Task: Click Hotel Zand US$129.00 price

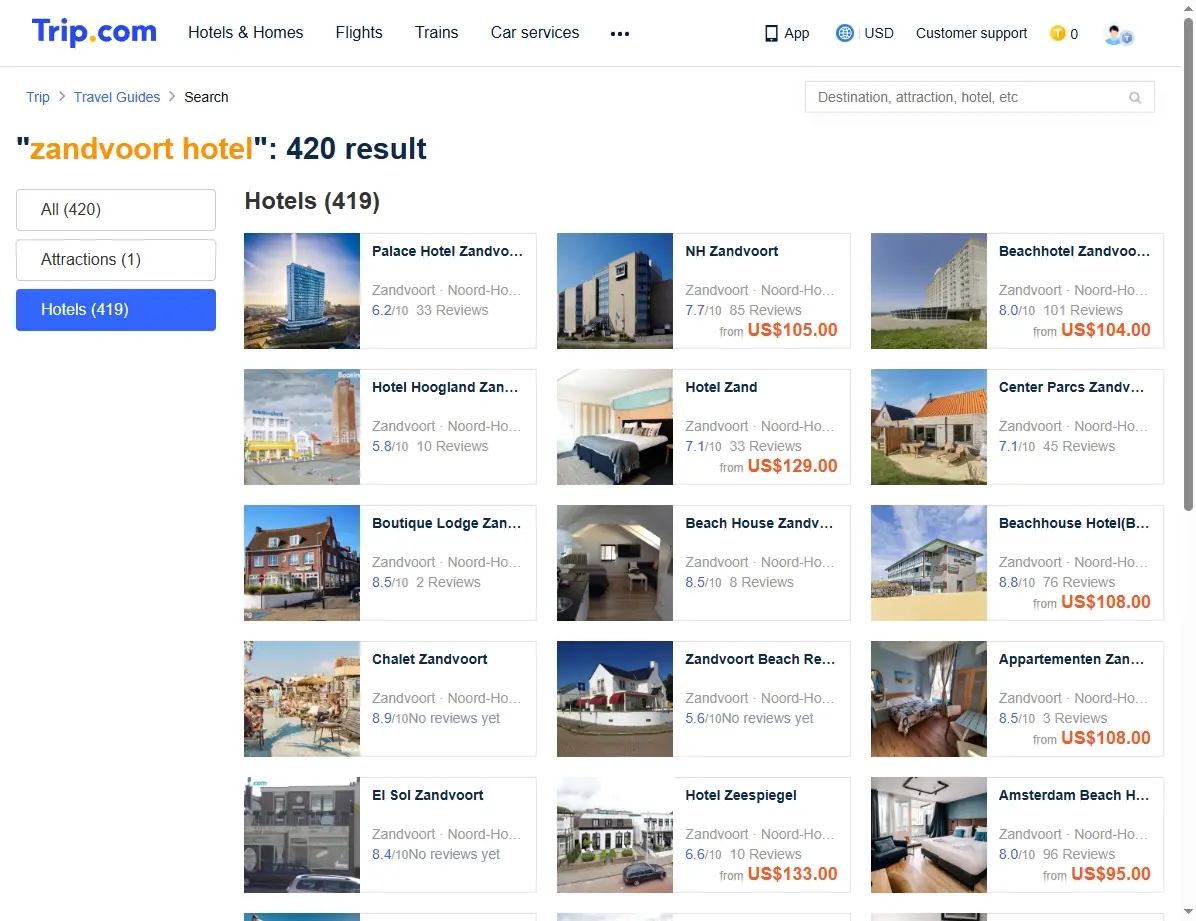Action: point(792,465)
